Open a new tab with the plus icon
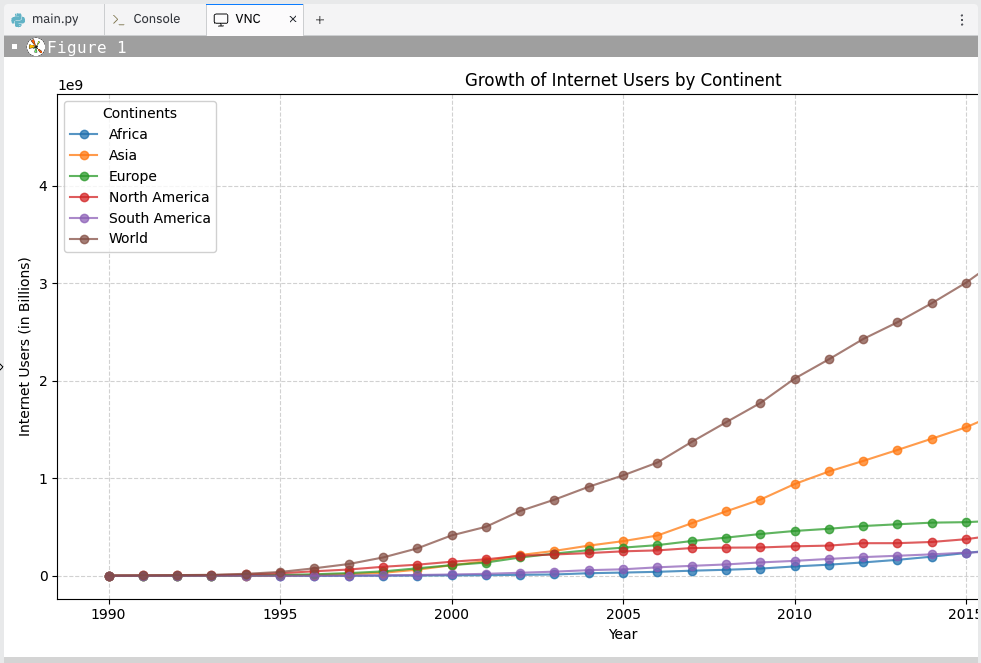The height and width of the screenshot is (663, 981). click(319, 18)
